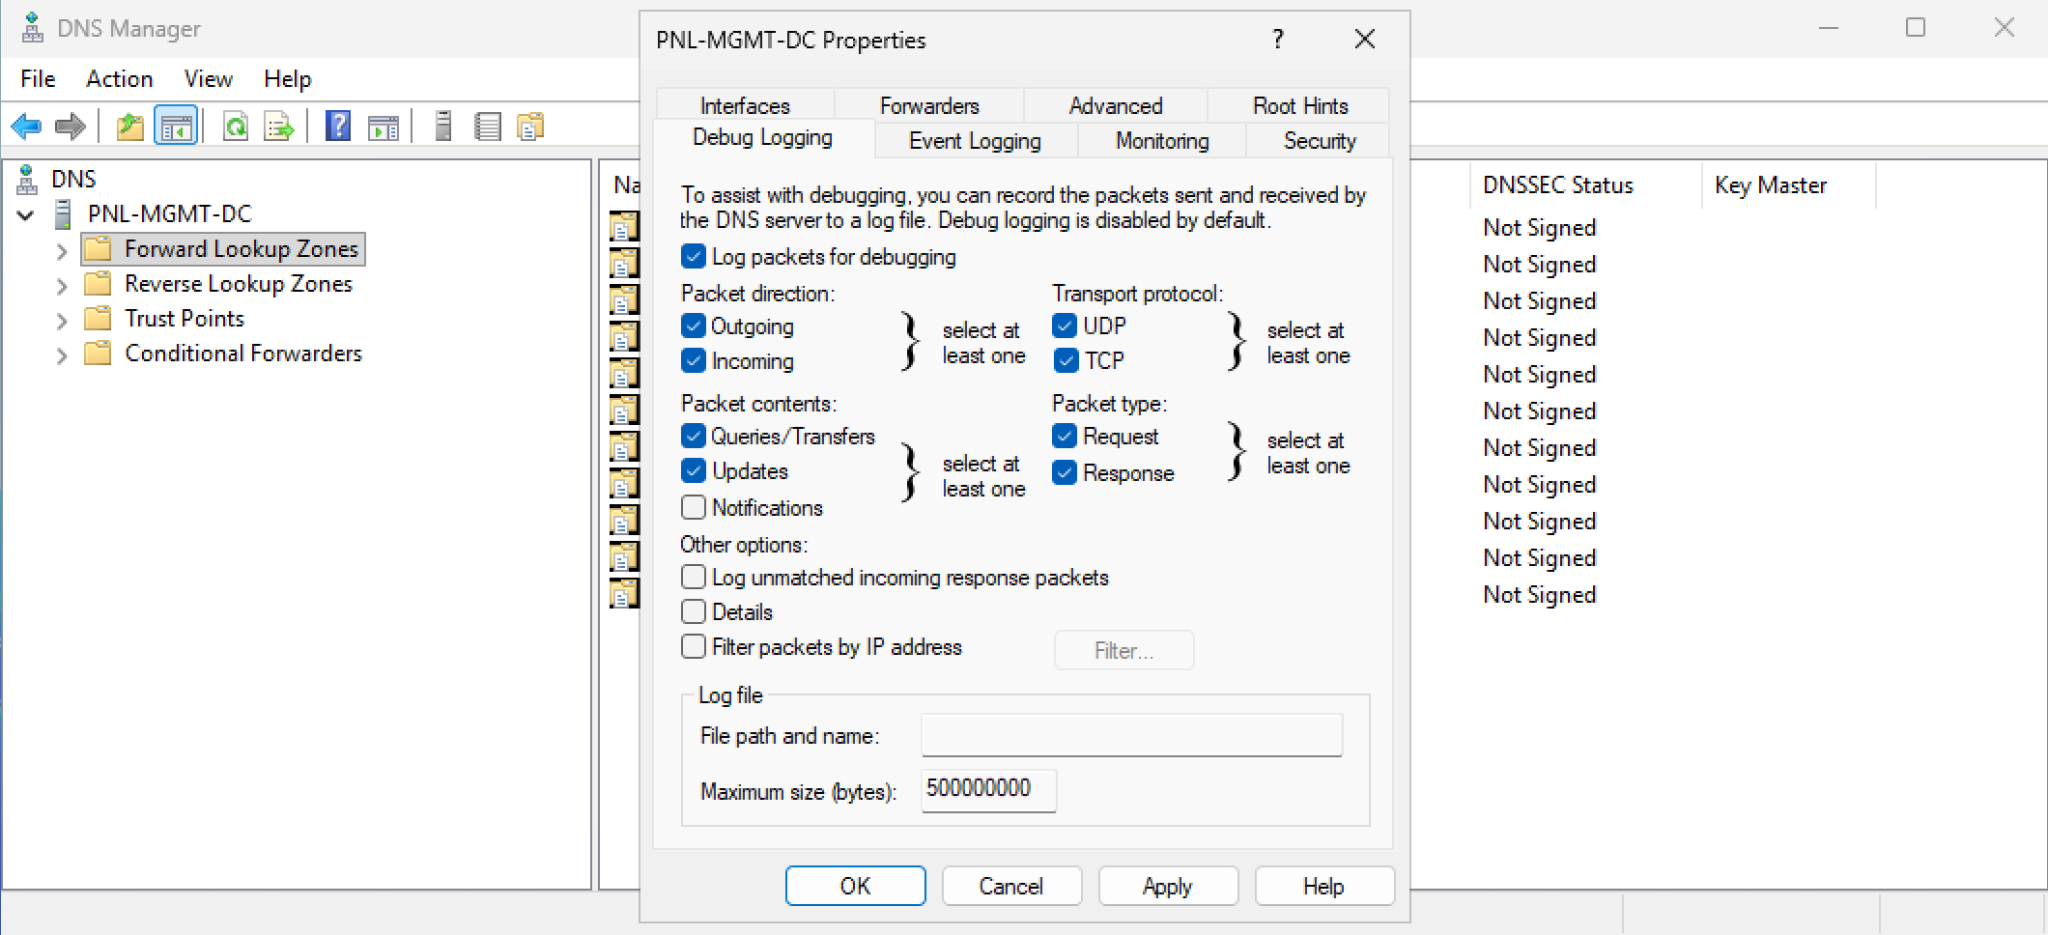Screen dimensions: 2048x935
Task: Click inside the File path and name field
Action: [x=1130, y=735]
